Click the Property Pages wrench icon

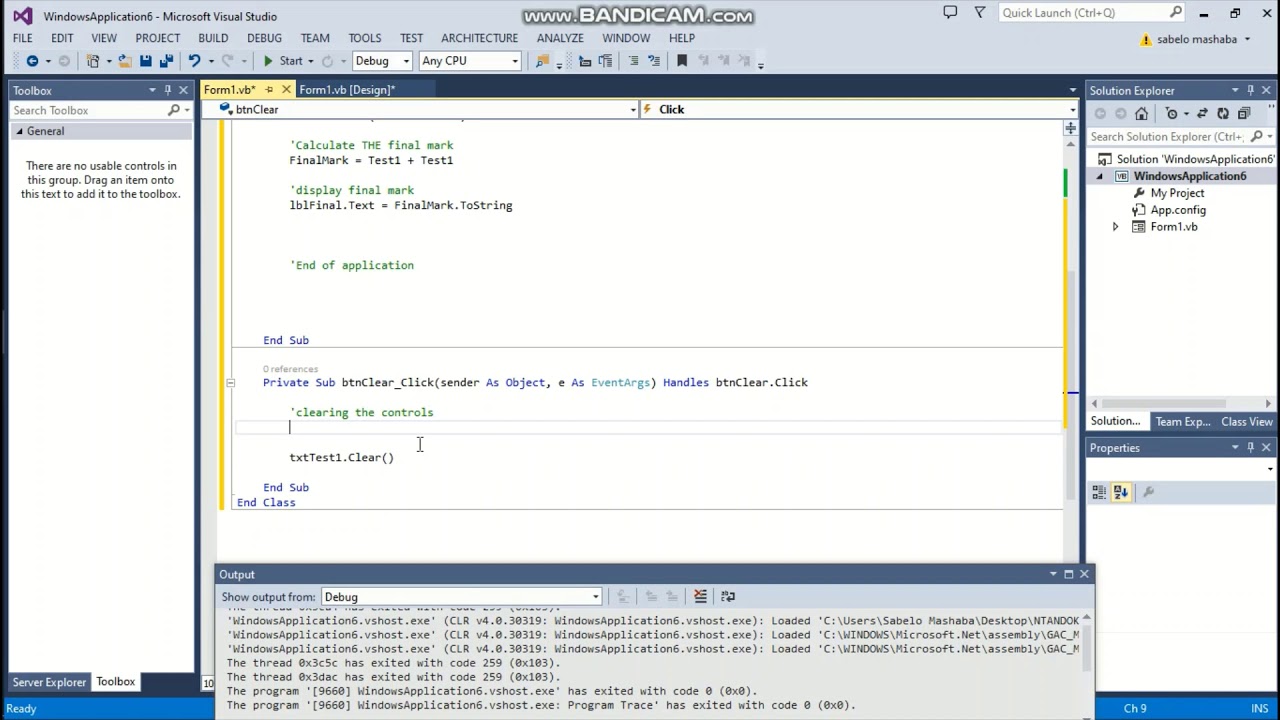click(1148, 491)
